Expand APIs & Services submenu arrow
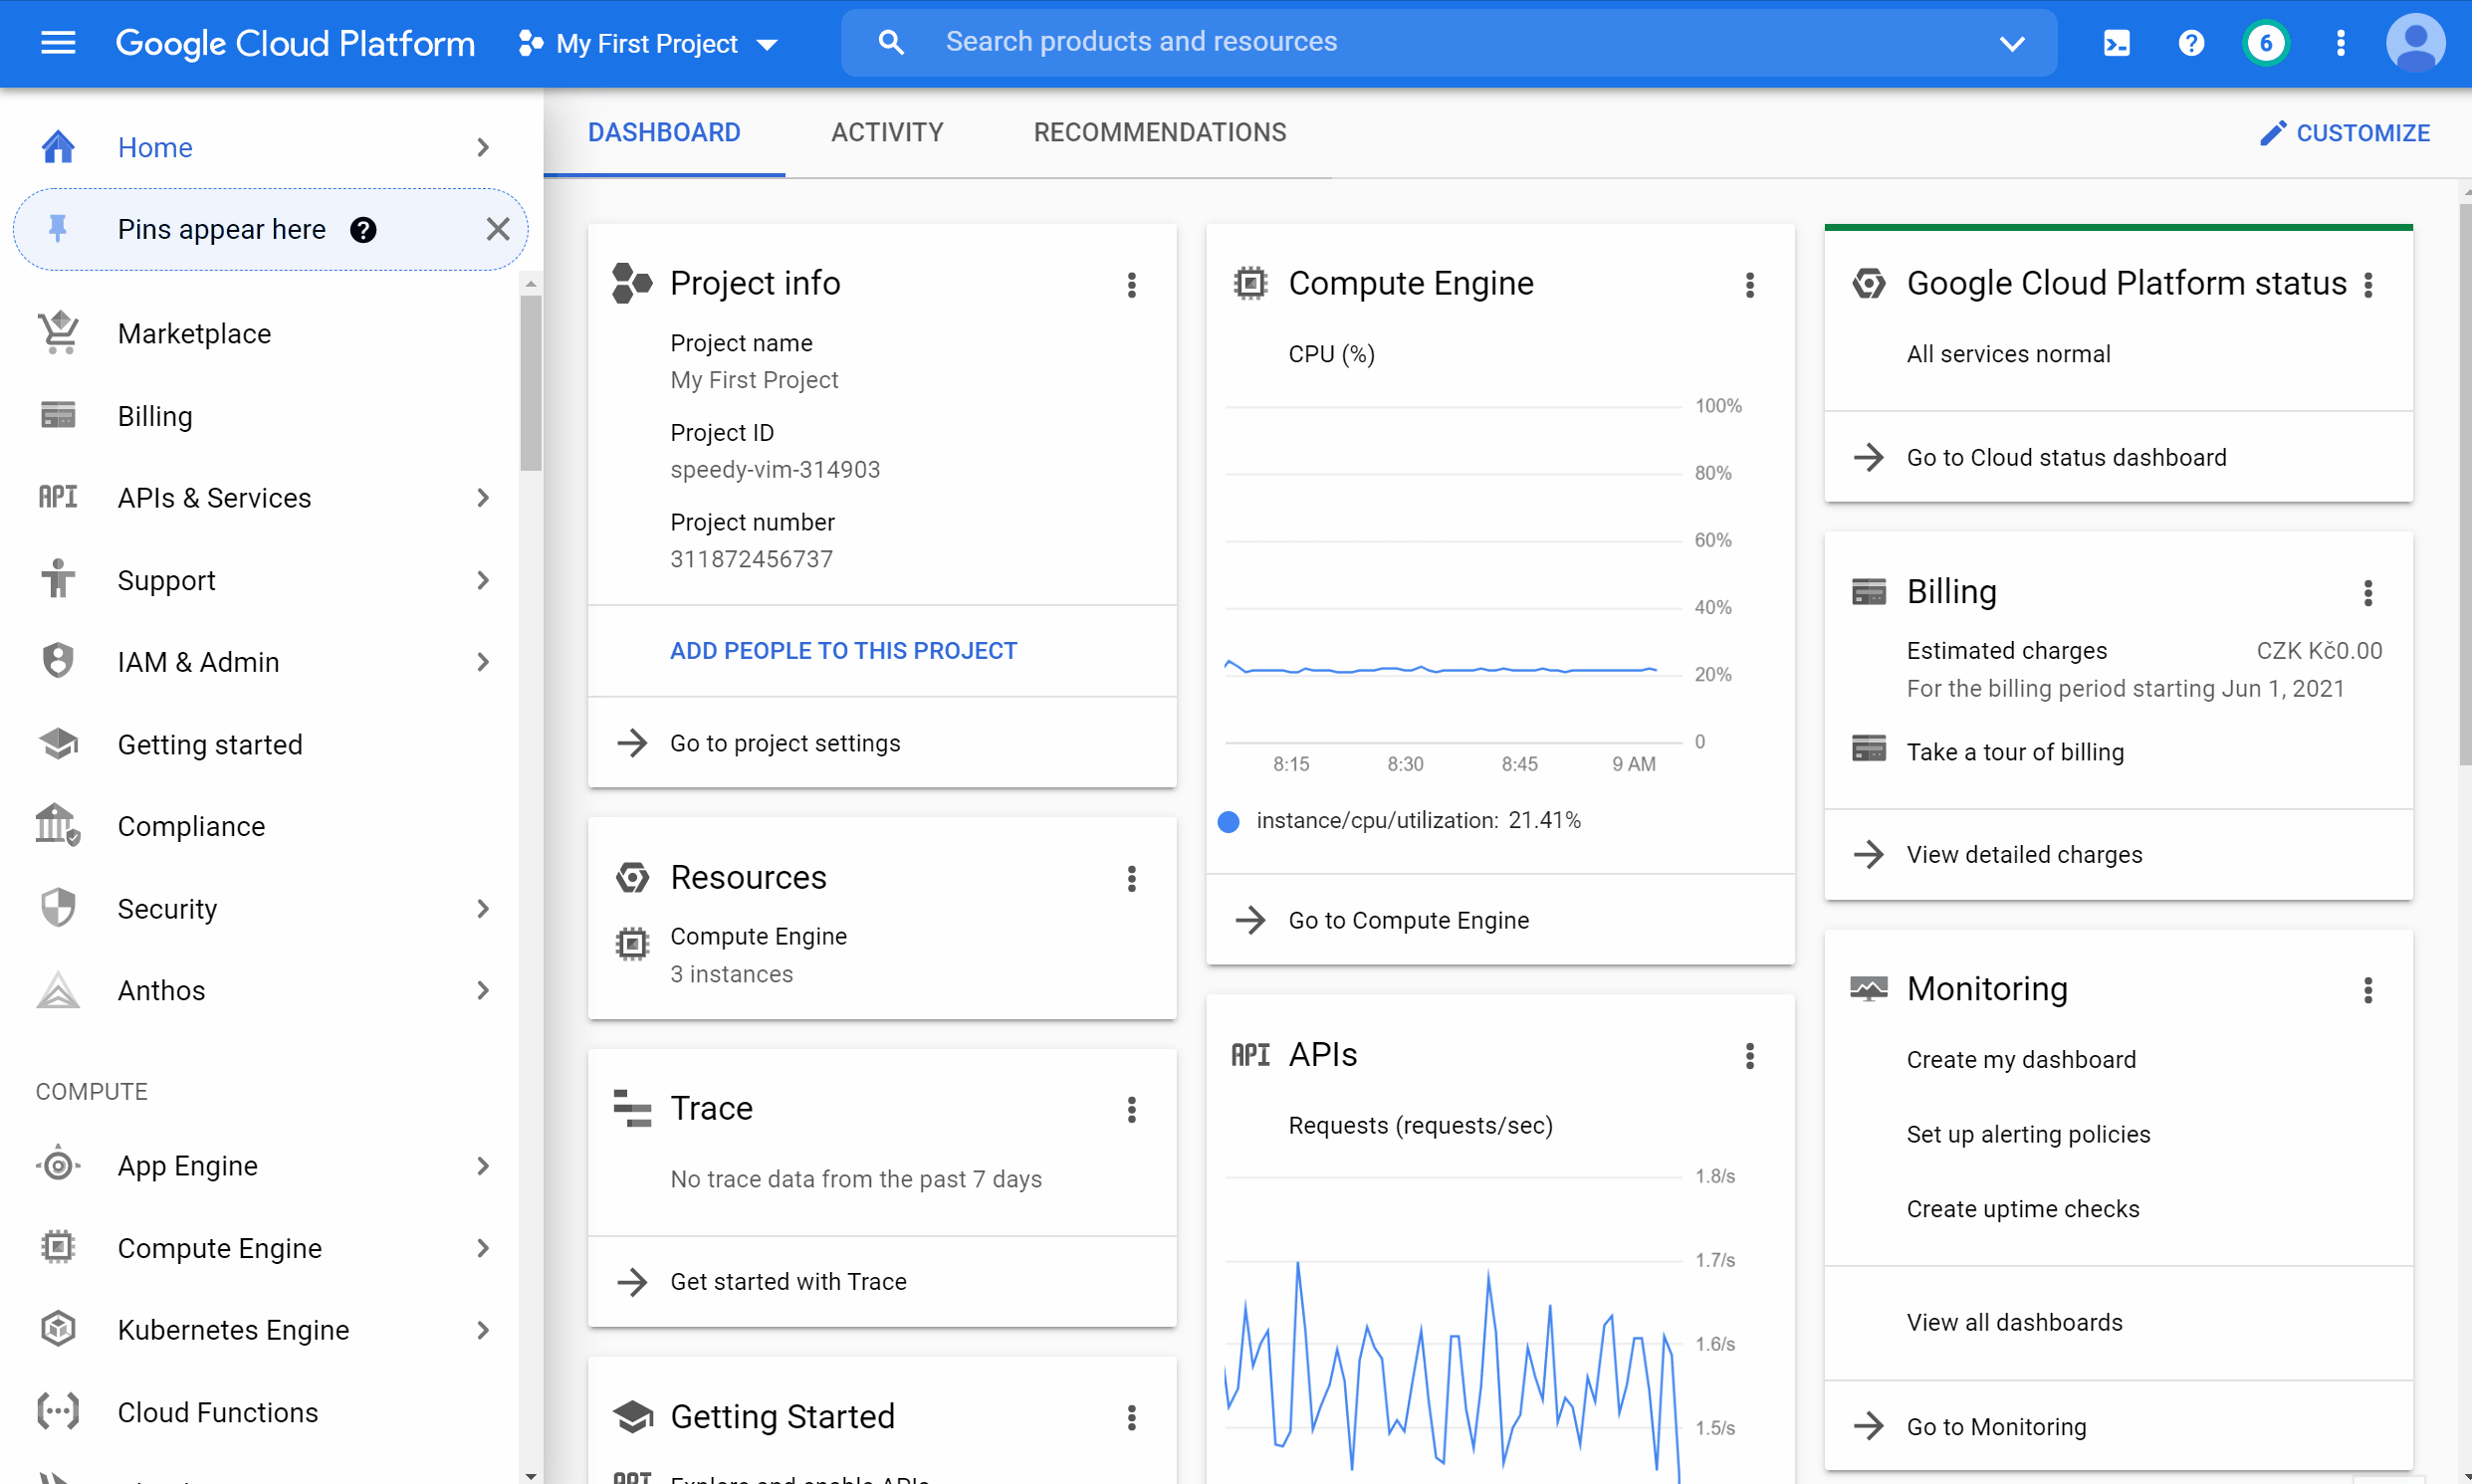 [483, 497]
